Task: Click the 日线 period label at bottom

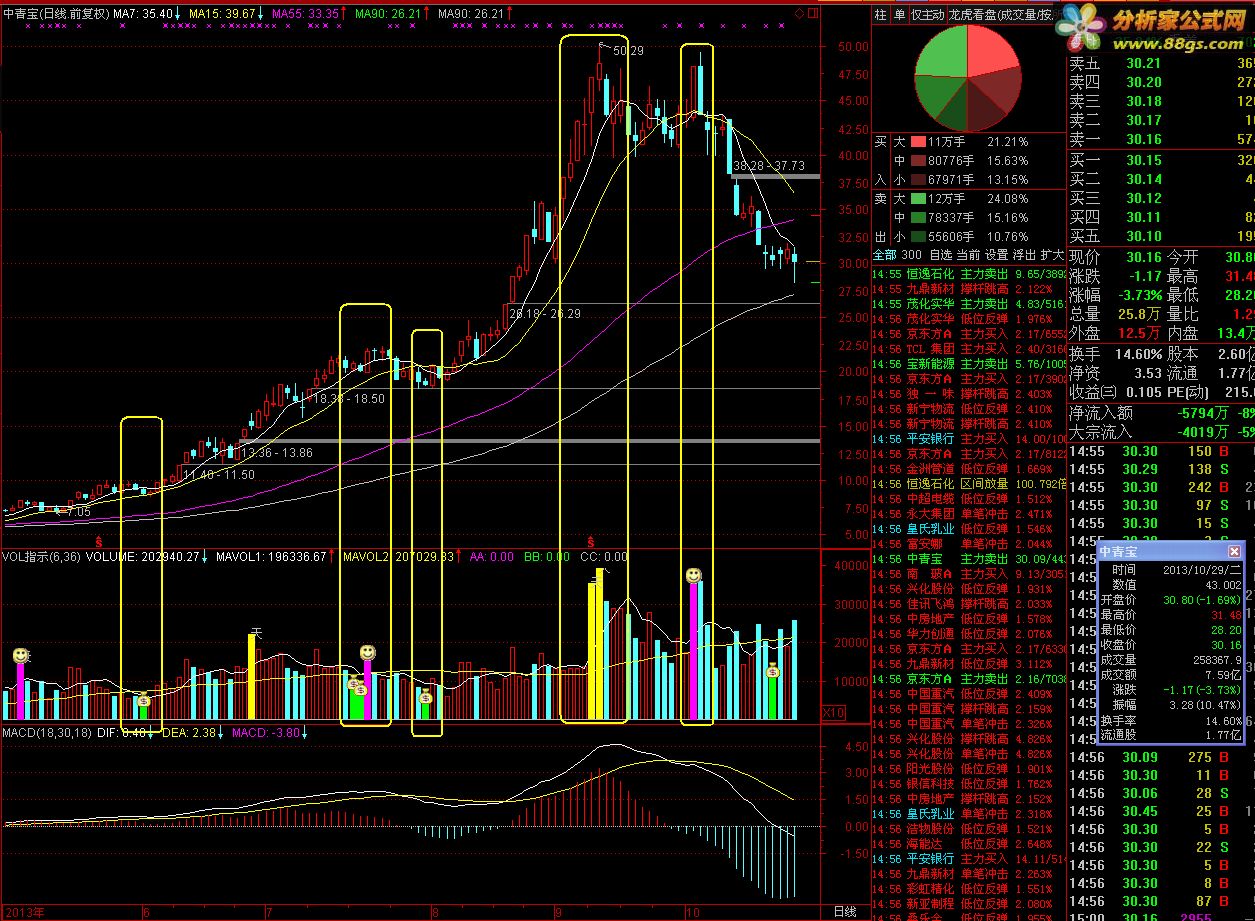Action: 844,912
